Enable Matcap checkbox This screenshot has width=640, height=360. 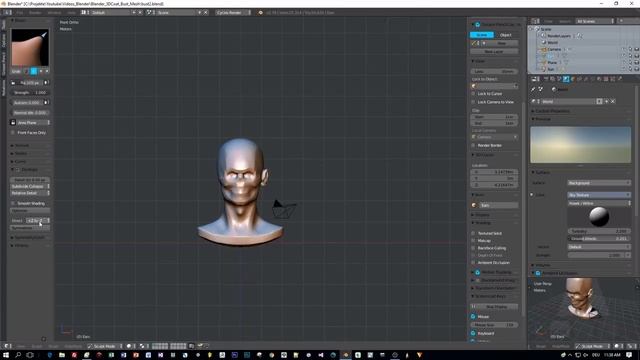tap(473, 241)
